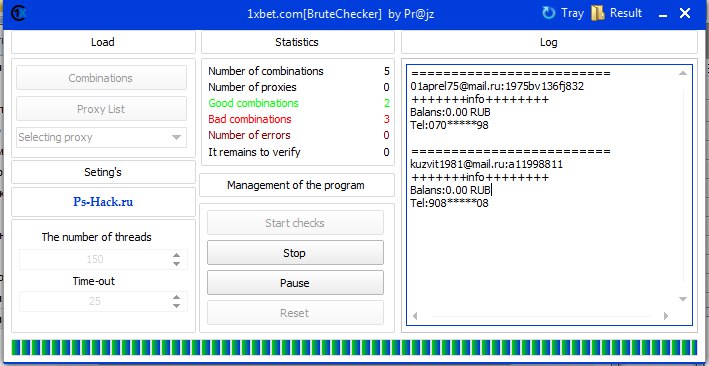Screen dimensions: 709x366
Task: Click the Seting's section header
Action: point(103,172)
